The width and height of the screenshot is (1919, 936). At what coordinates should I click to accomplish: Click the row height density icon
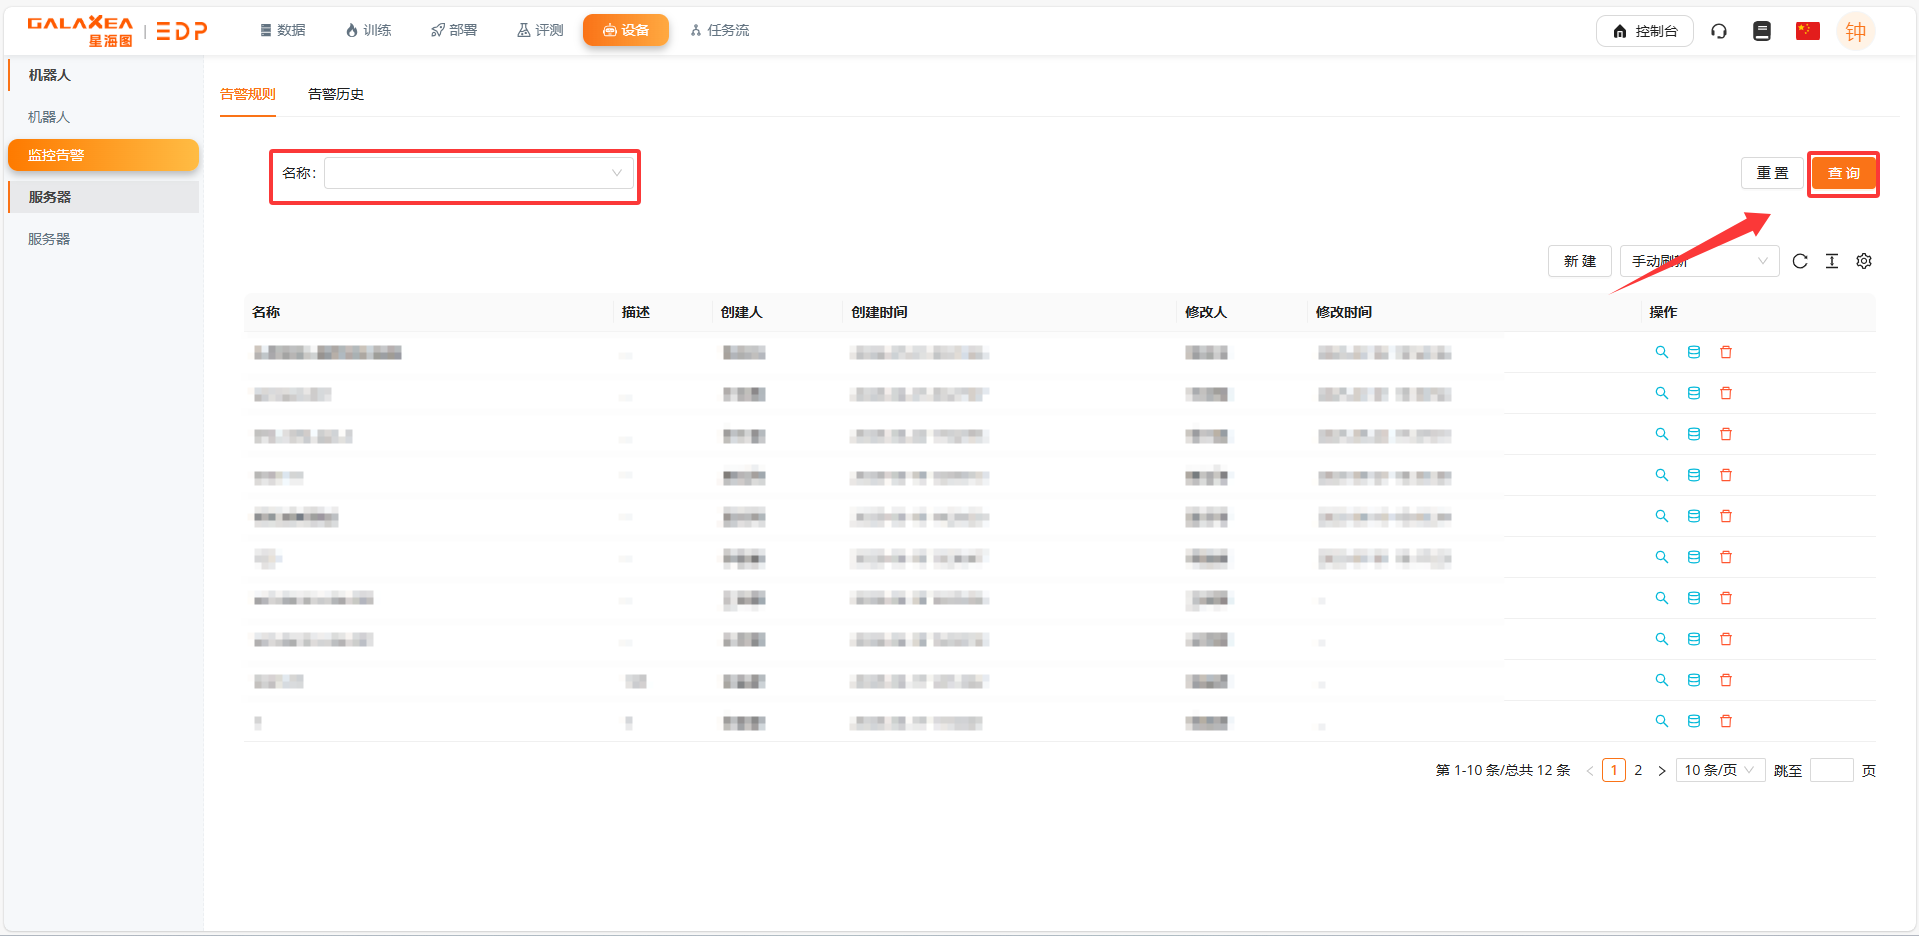coord(1832,261)
